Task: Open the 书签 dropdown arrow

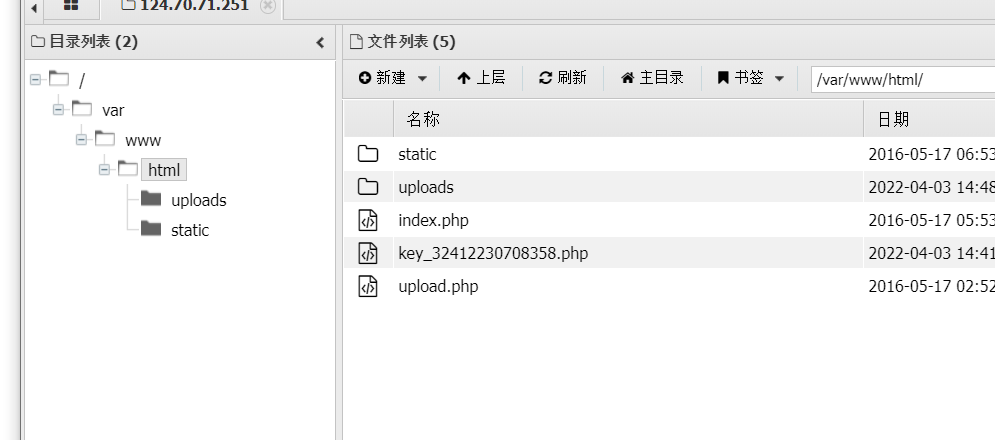Action: click(779, 79)
